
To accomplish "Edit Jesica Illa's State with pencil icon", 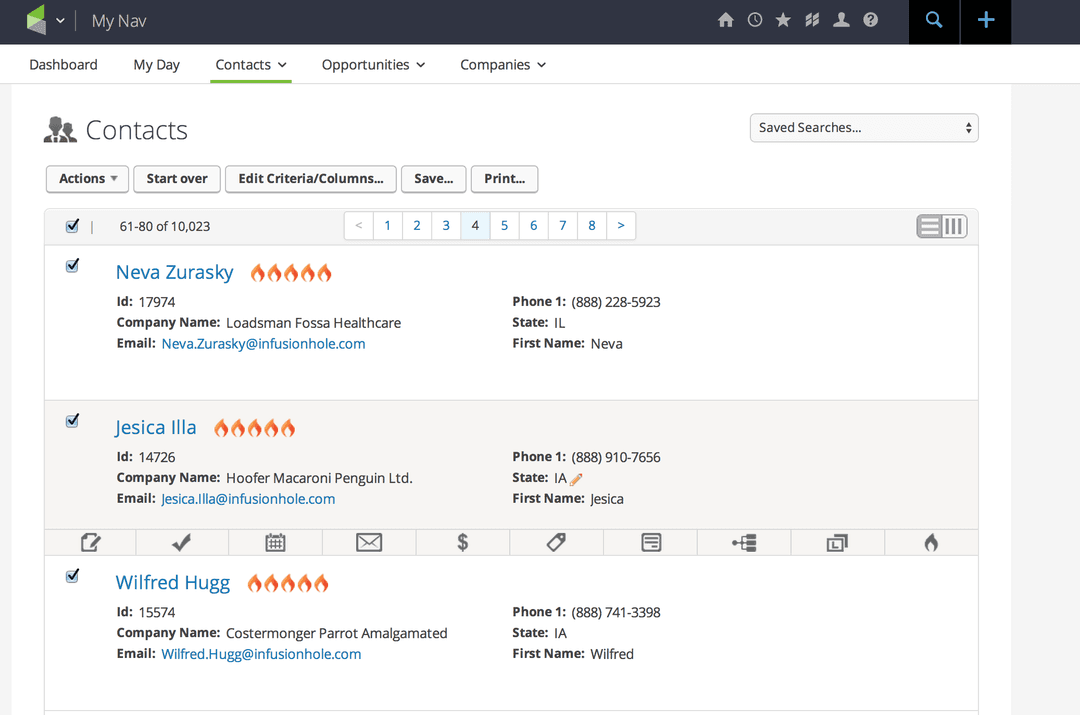I will tap(577, 479).
